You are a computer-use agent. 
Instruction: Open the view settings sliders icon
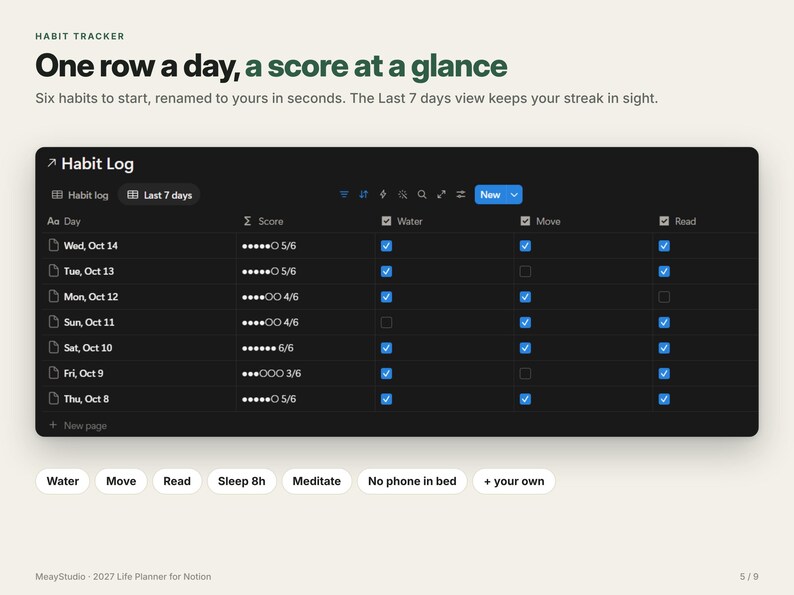pyautogui.click(x=461, y=194)
